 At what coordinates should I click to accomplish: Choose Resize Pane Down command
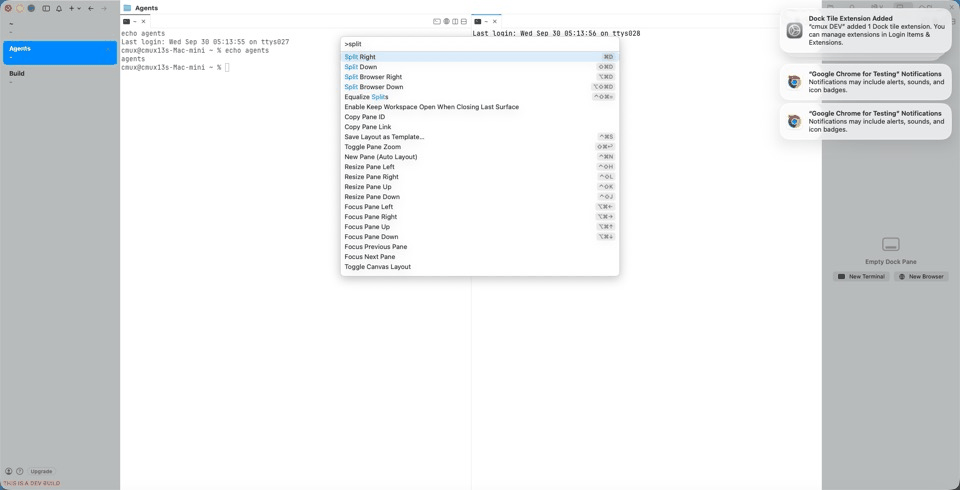coord(479,197)
